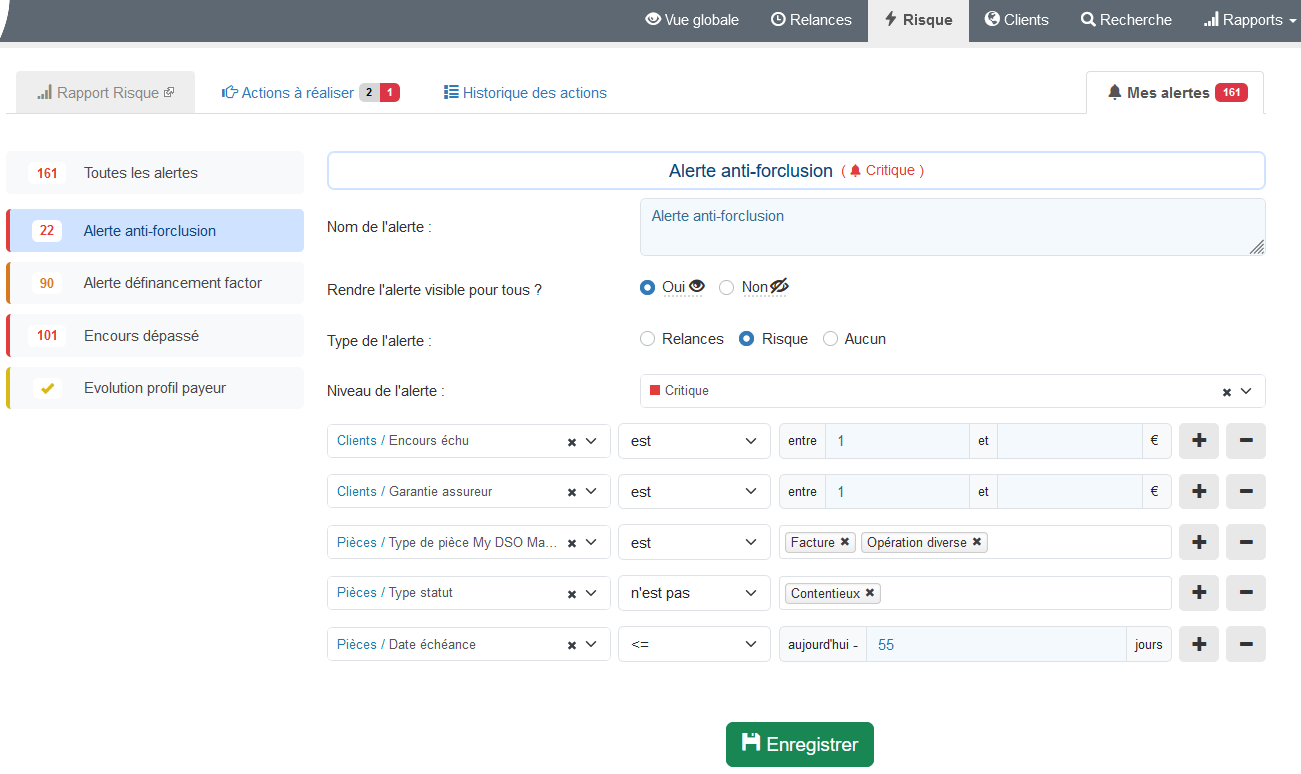
Task: Choose Aucun as alert type
Action: 830,339
